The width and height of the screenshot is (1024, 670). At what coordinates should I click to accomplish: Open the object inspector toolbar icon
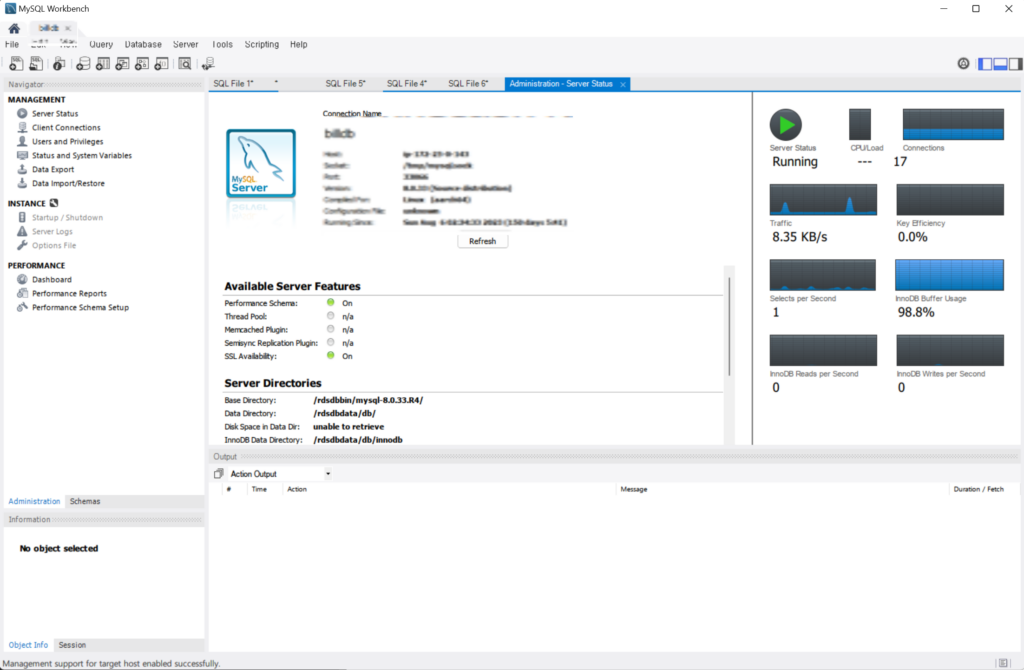click(59, 63)
